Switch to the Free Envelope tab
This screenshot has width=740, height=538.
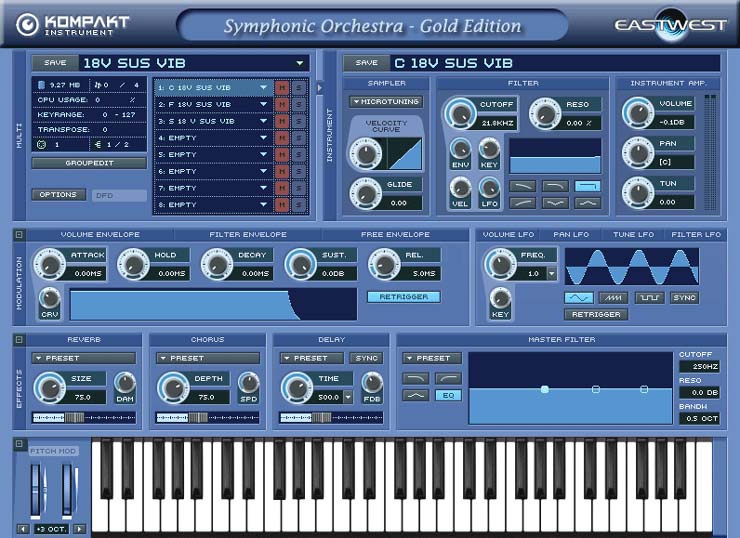[x=395, y=235]
